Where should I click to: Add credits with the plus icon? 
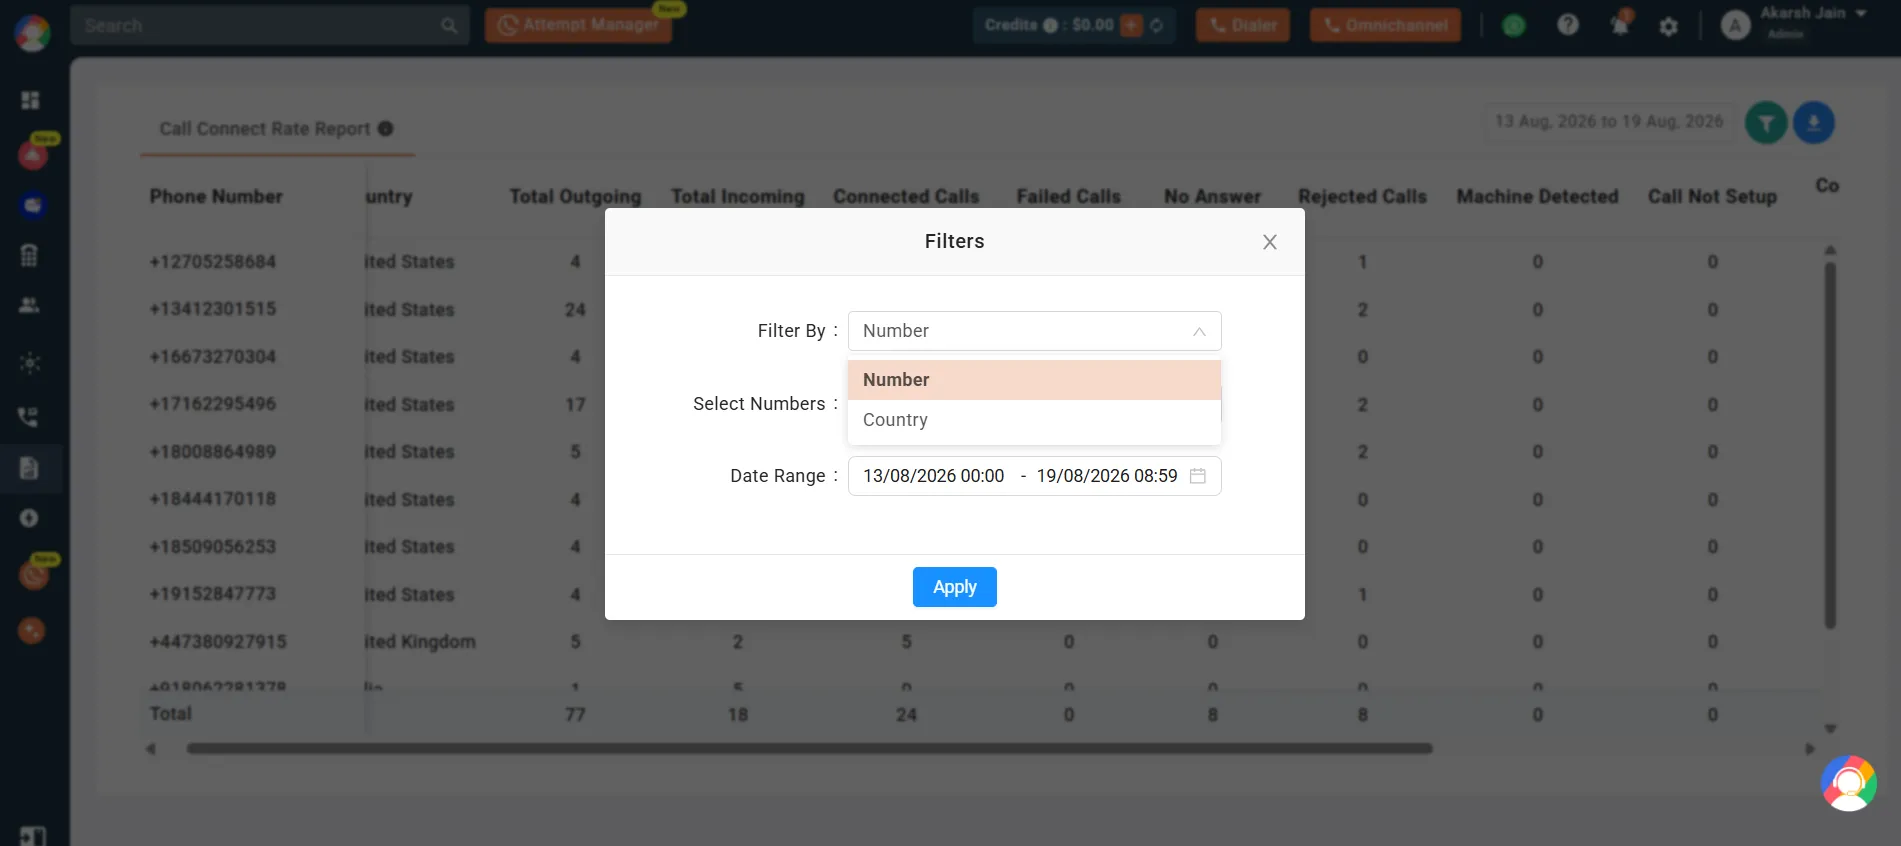pyautogui.click(x=1132, y=25)
